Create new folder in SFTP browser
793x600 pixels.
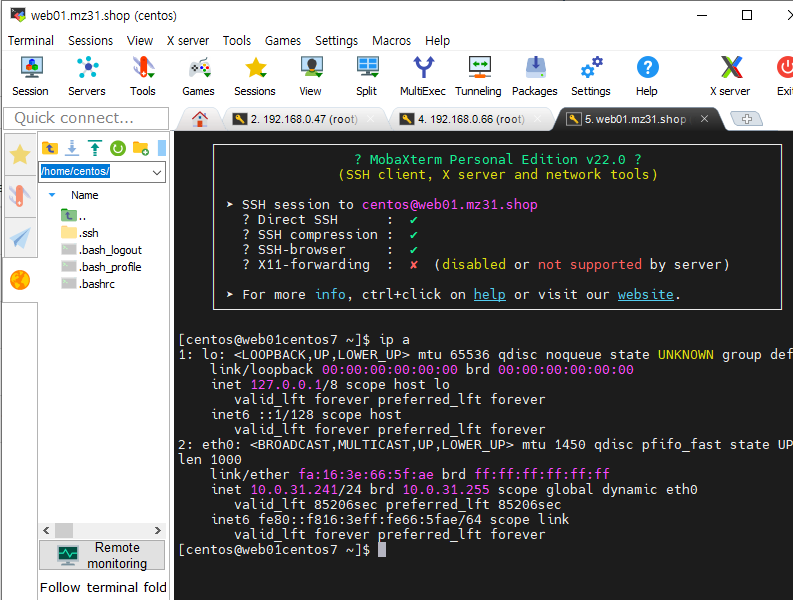point(141,148)
